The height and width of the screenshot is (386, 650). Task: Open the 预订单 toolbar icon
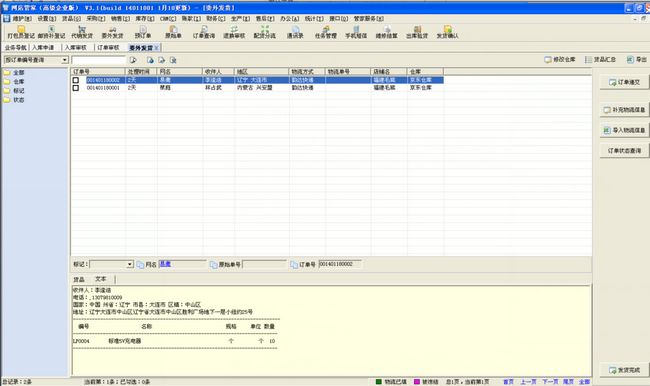pyautogui.click(x=143, y=32)
